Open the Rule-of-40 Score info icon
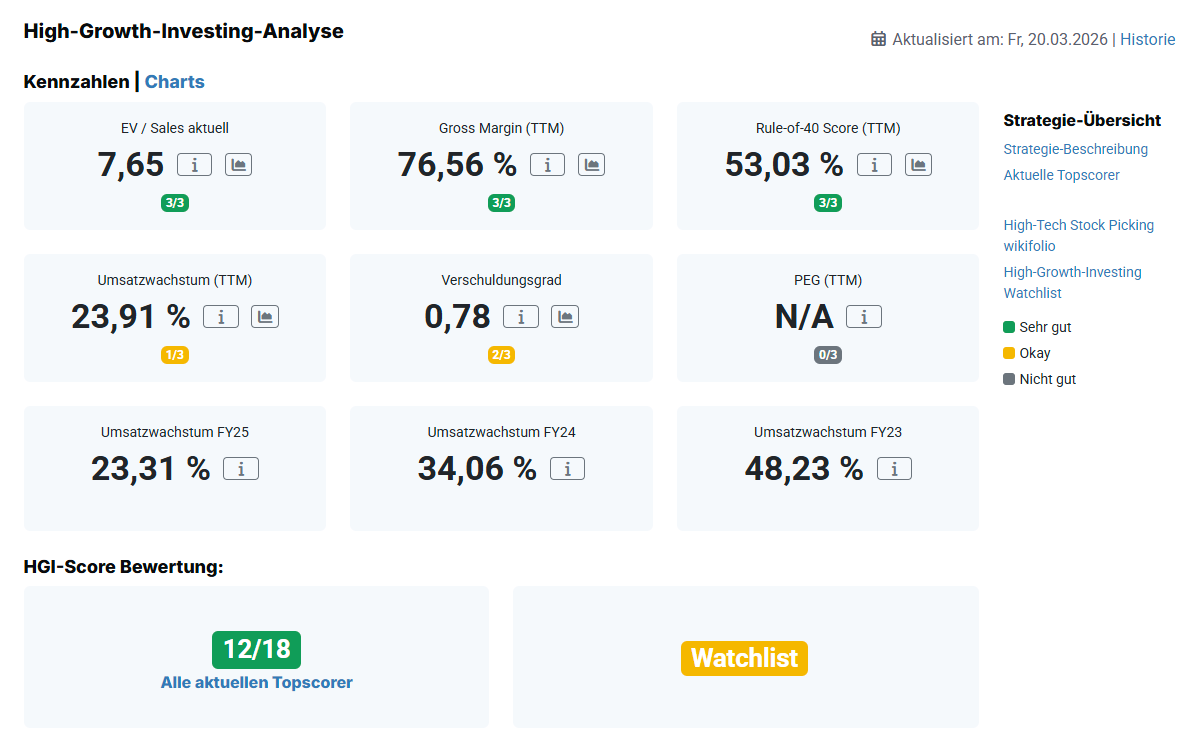The width and height of the screenshot is (1204, 732). (874, 165)
